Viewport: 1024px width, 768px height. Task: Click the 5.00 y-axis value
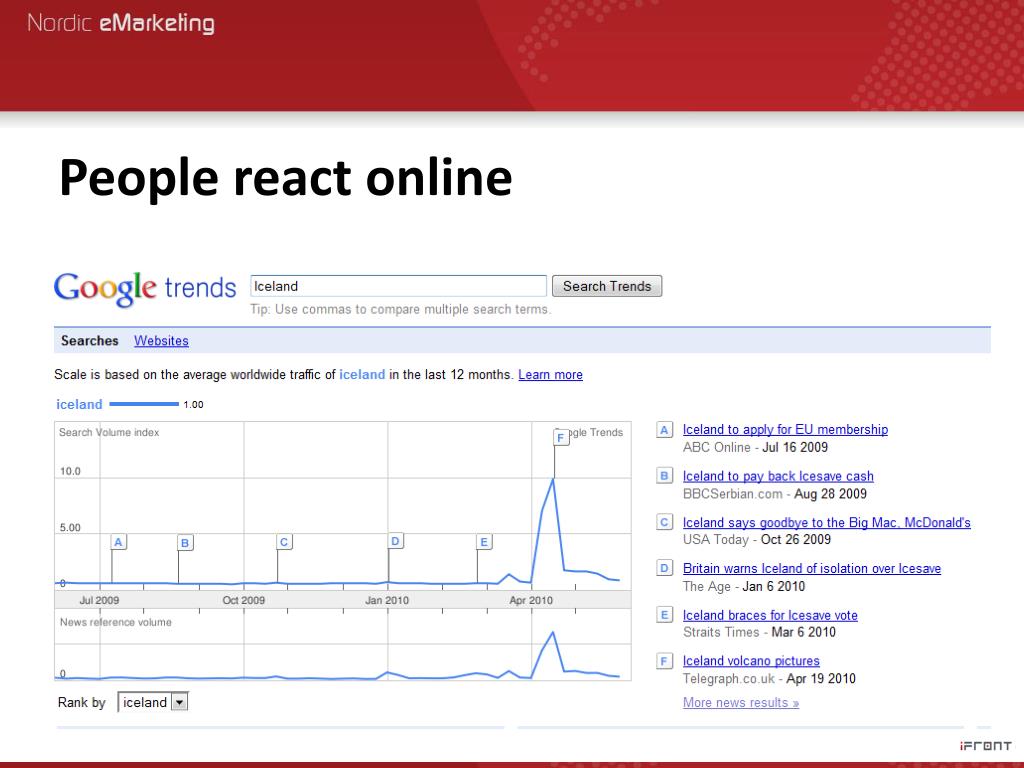pos(70,527)
